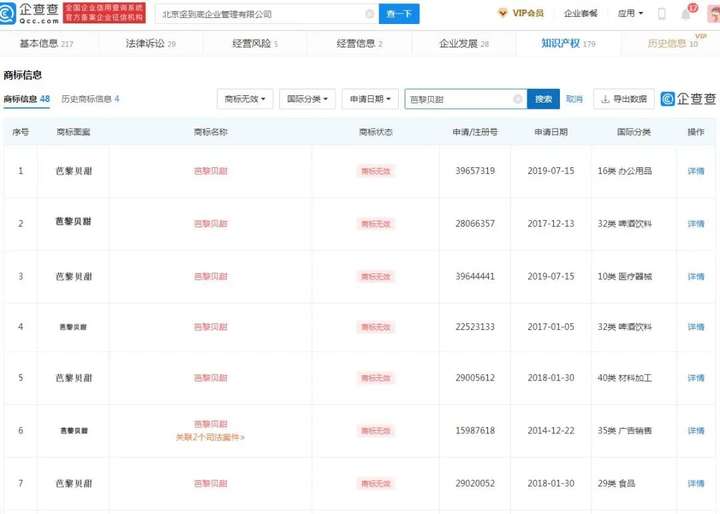Open trademark name link for 15987618
This screenshot has height=514, width=720.
point(211,424)
